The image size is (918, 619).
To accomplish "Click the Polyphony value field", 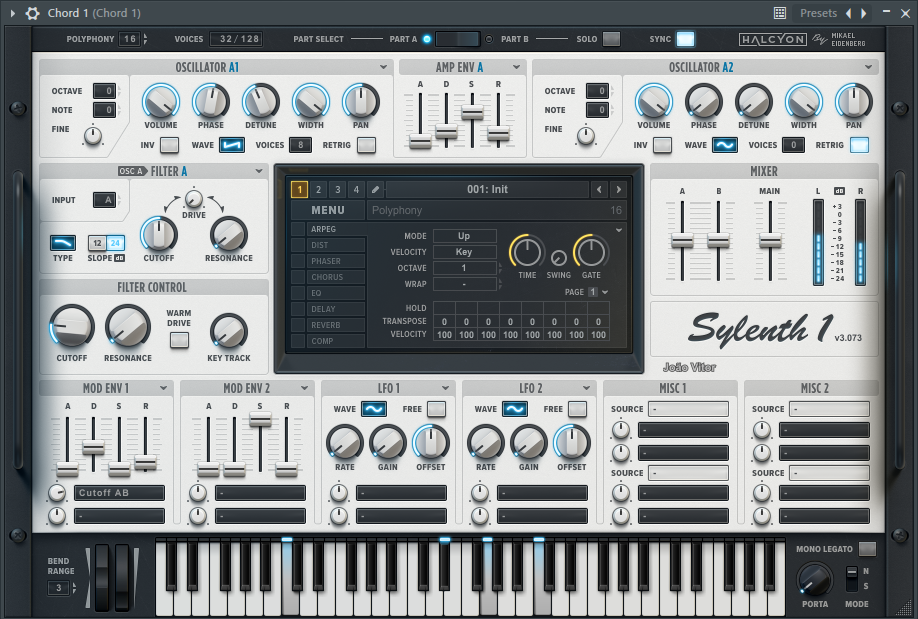I will 130,39.
